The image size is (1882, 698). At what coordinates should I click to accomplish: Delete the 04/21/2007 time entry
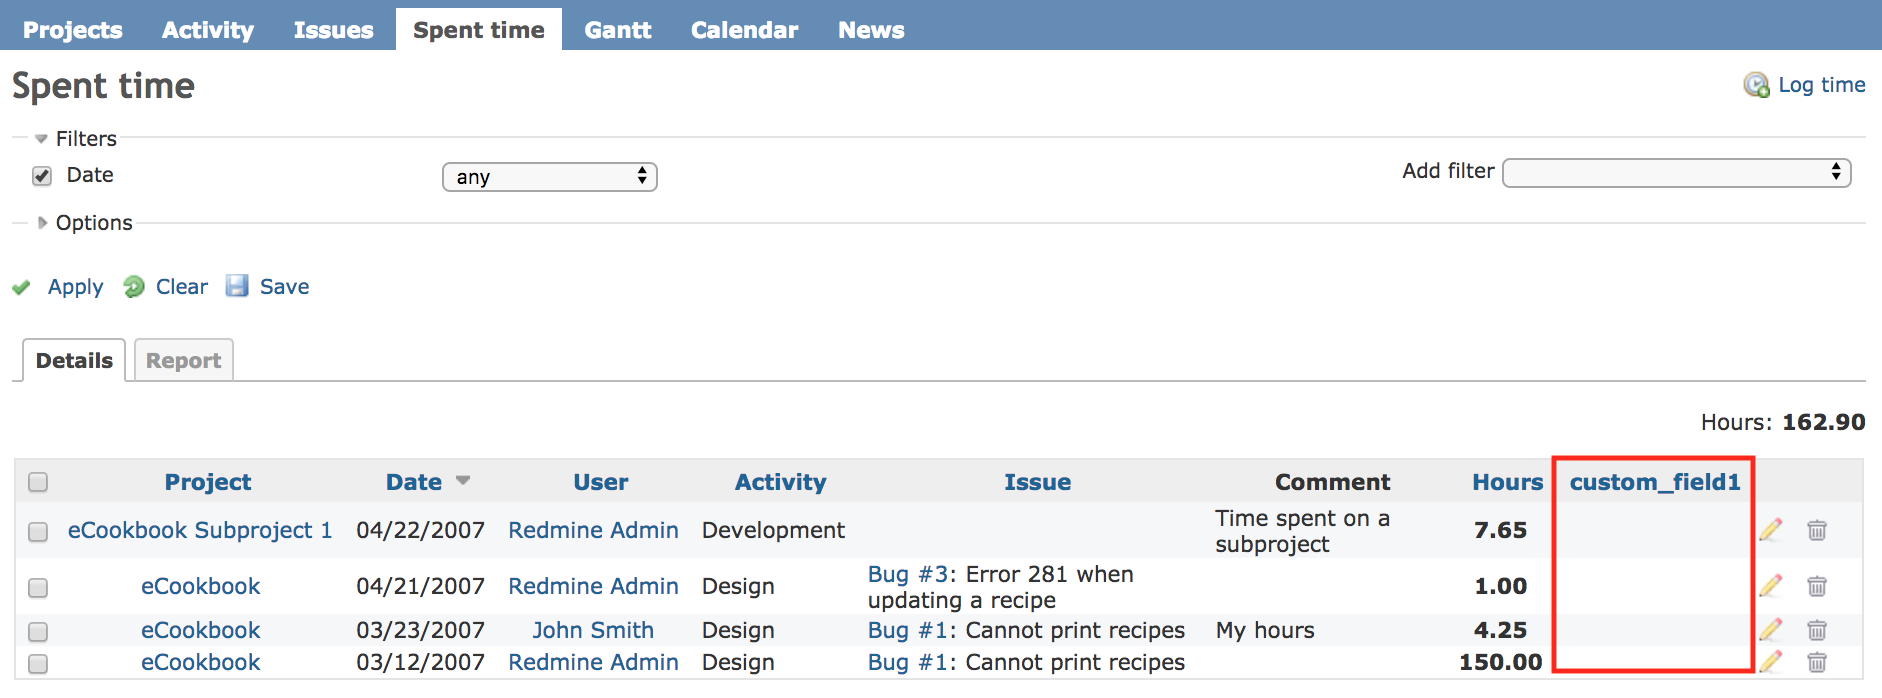point(1817,586)
